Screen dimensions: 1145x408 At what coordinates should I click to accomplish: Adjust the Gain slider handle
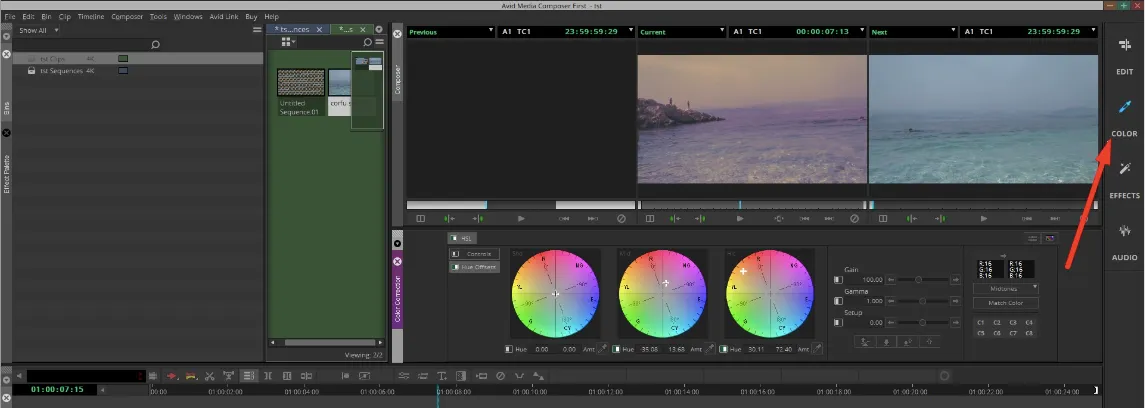tap(919, 280)
